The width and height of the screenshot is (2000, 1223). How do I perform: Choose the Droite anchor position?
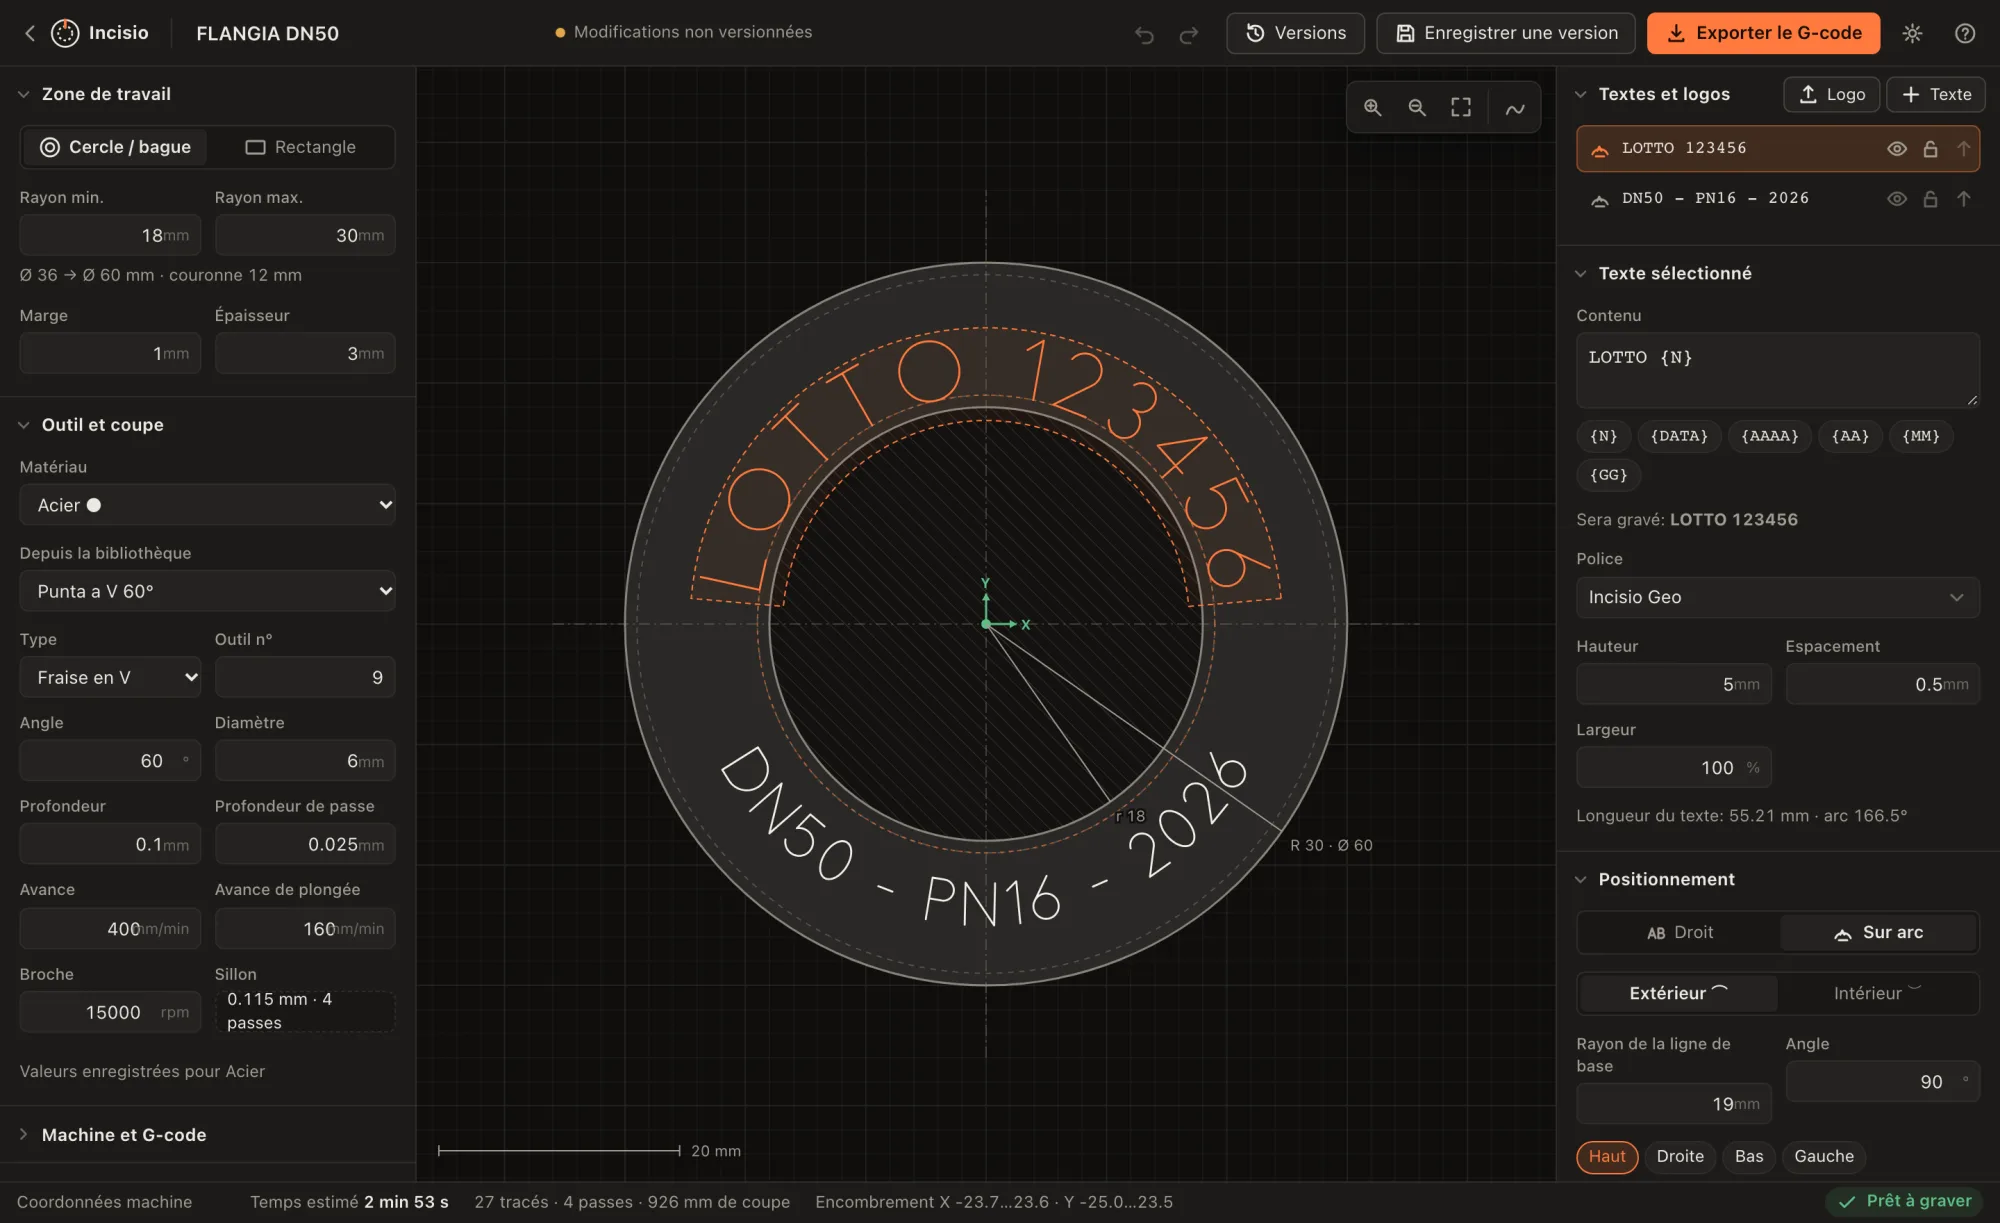point(1680,1156)
